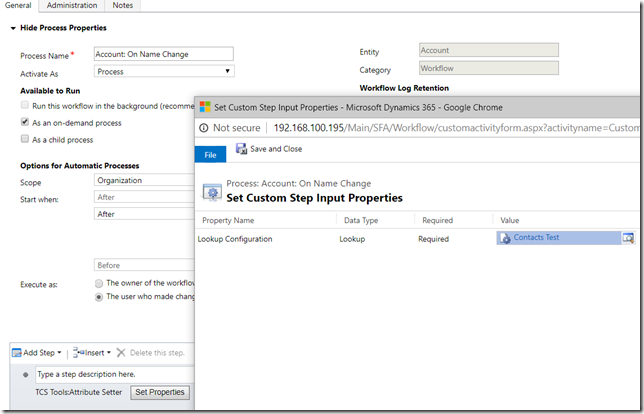Image resolution: width=644 pixels, height=414 pixels.
Task: Click Options for Automatic Processes heading
Action: tap(80, 166)
